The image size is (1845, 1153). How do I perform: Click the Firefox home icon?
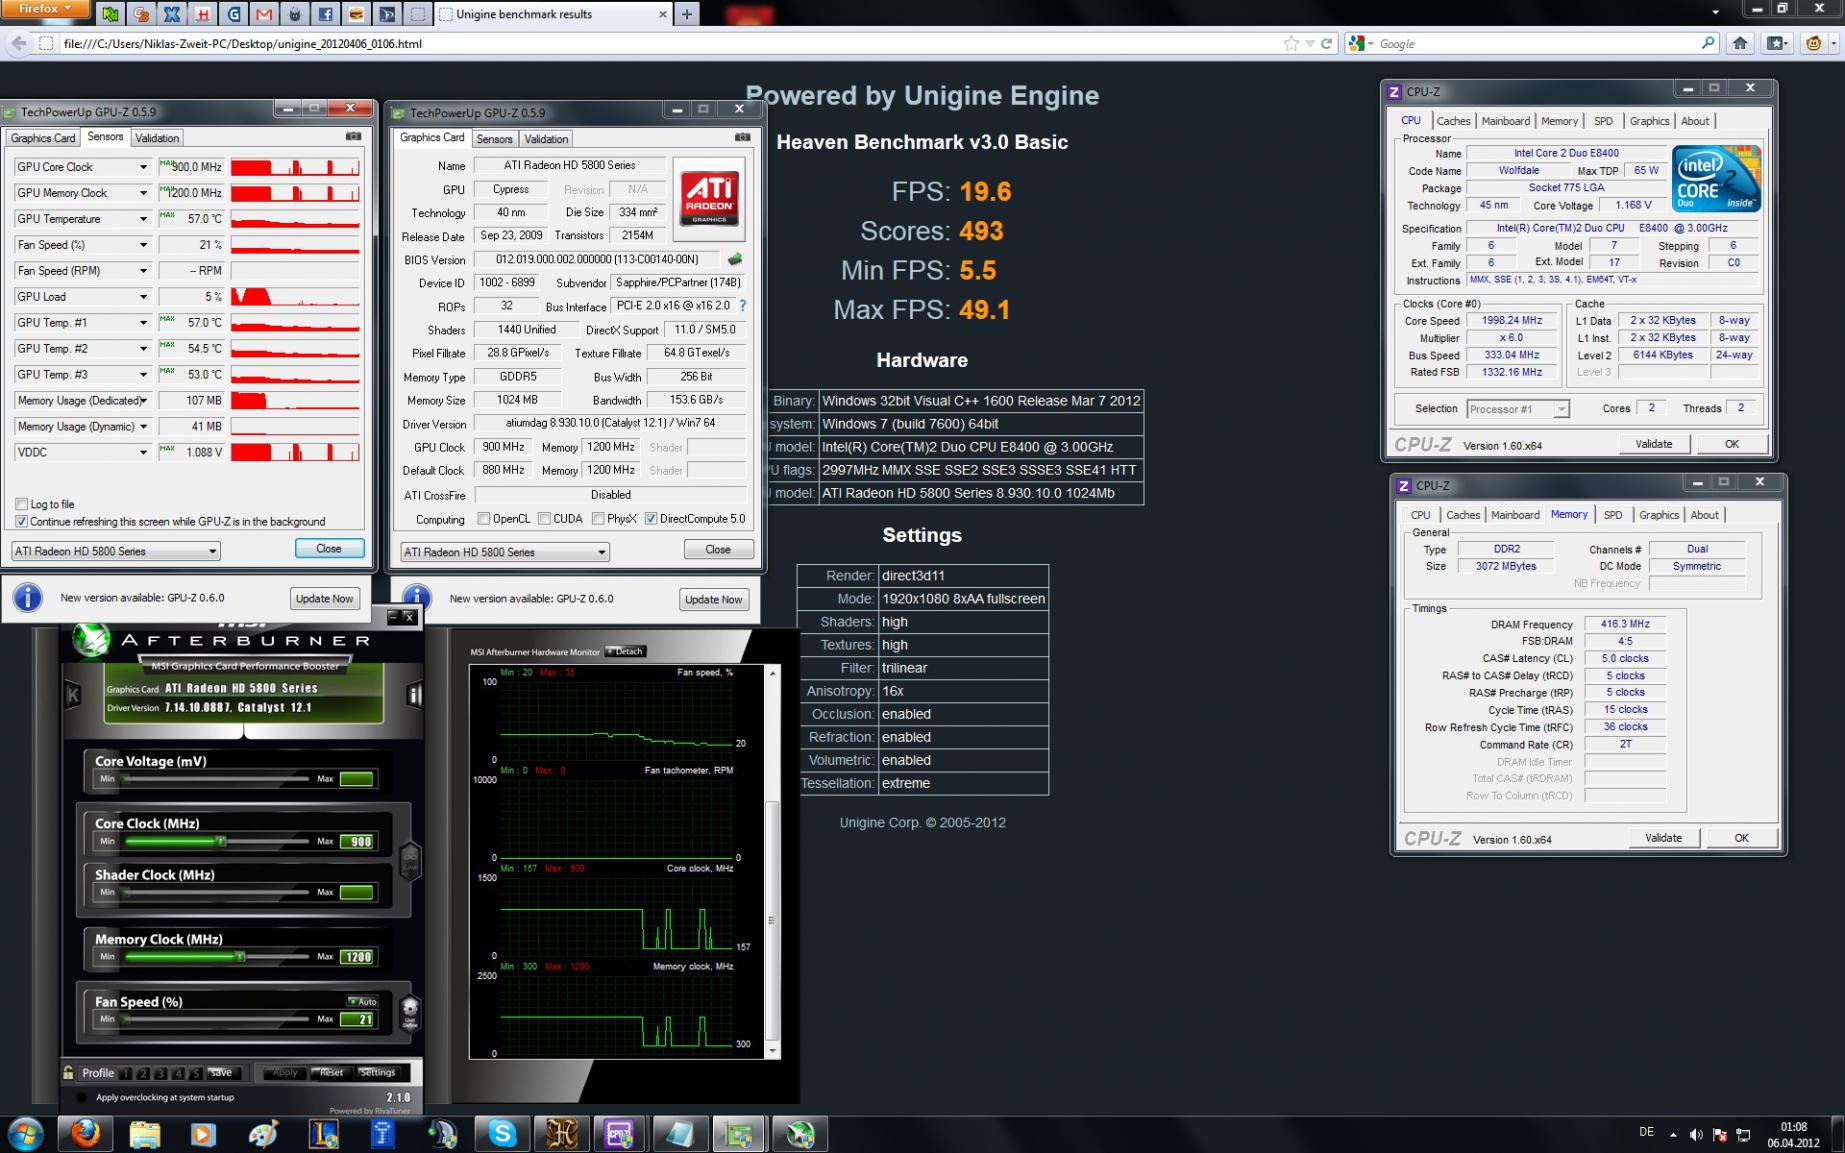click(1740, 43)
